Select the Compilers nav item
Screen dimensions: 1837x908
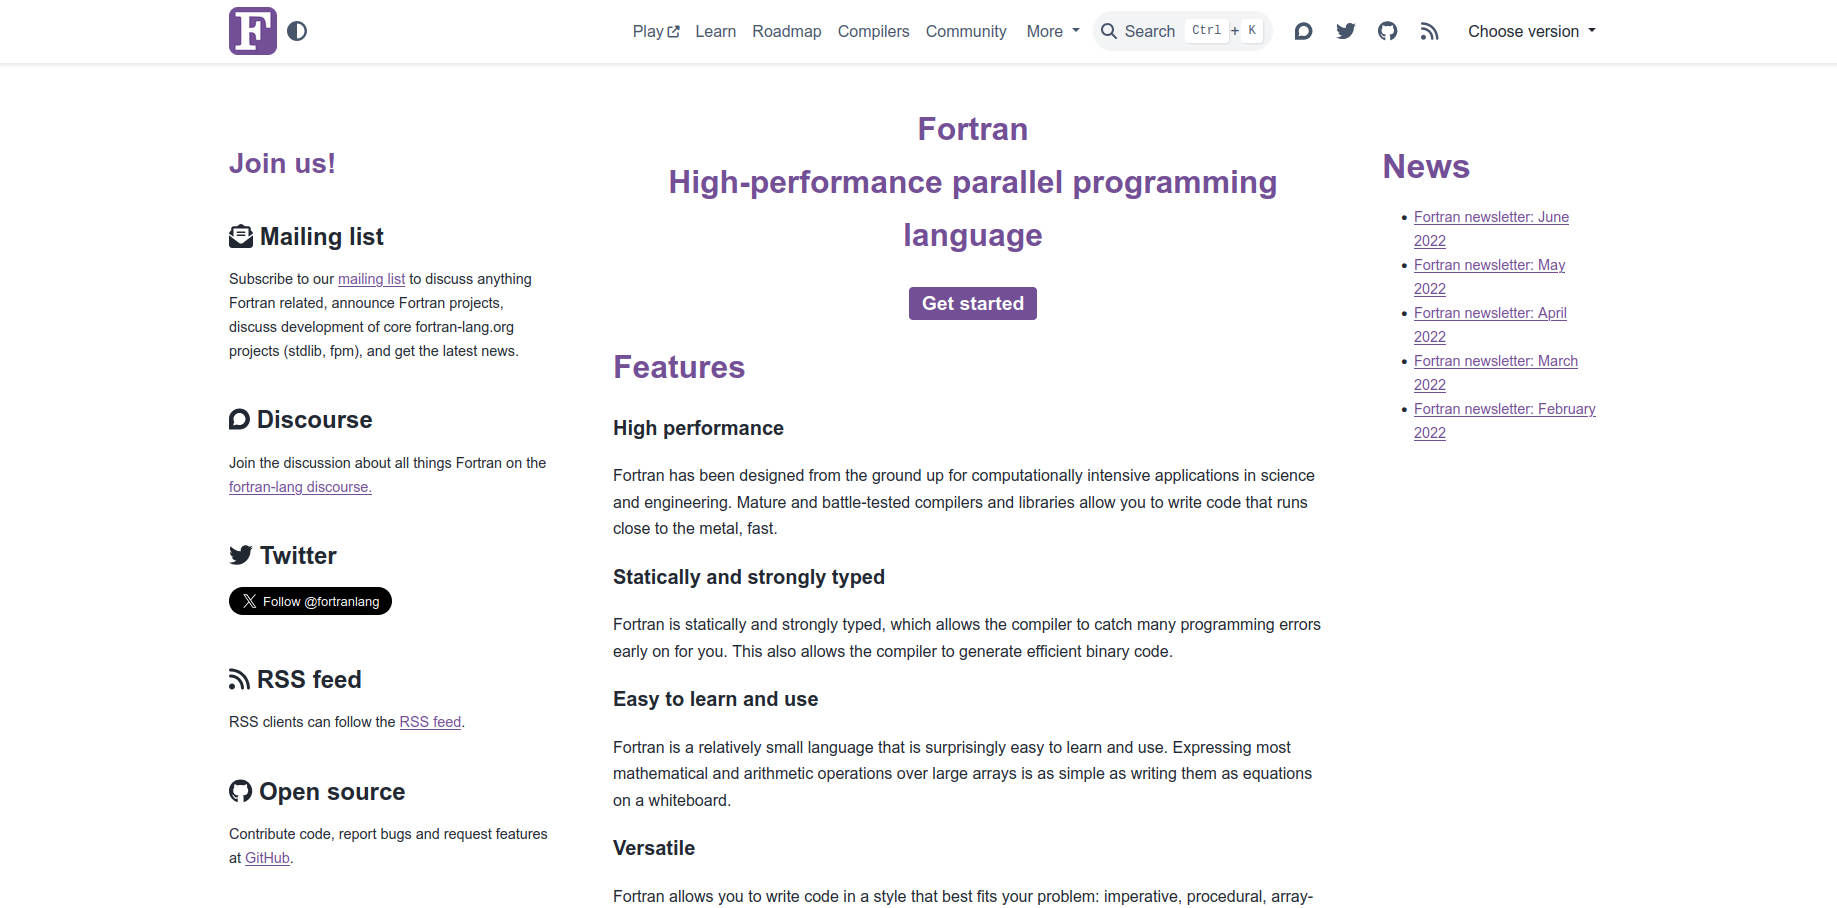(x=873, y=31)
